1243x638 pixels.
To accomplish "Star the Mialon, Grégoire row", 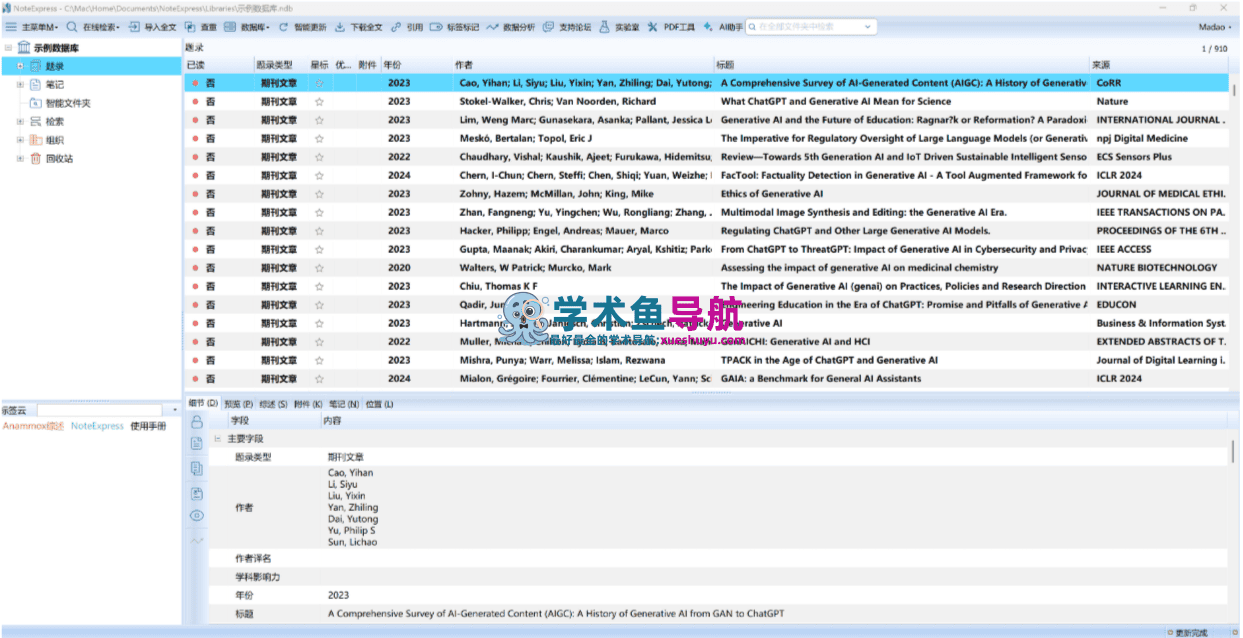I will (x=319, y=379).
